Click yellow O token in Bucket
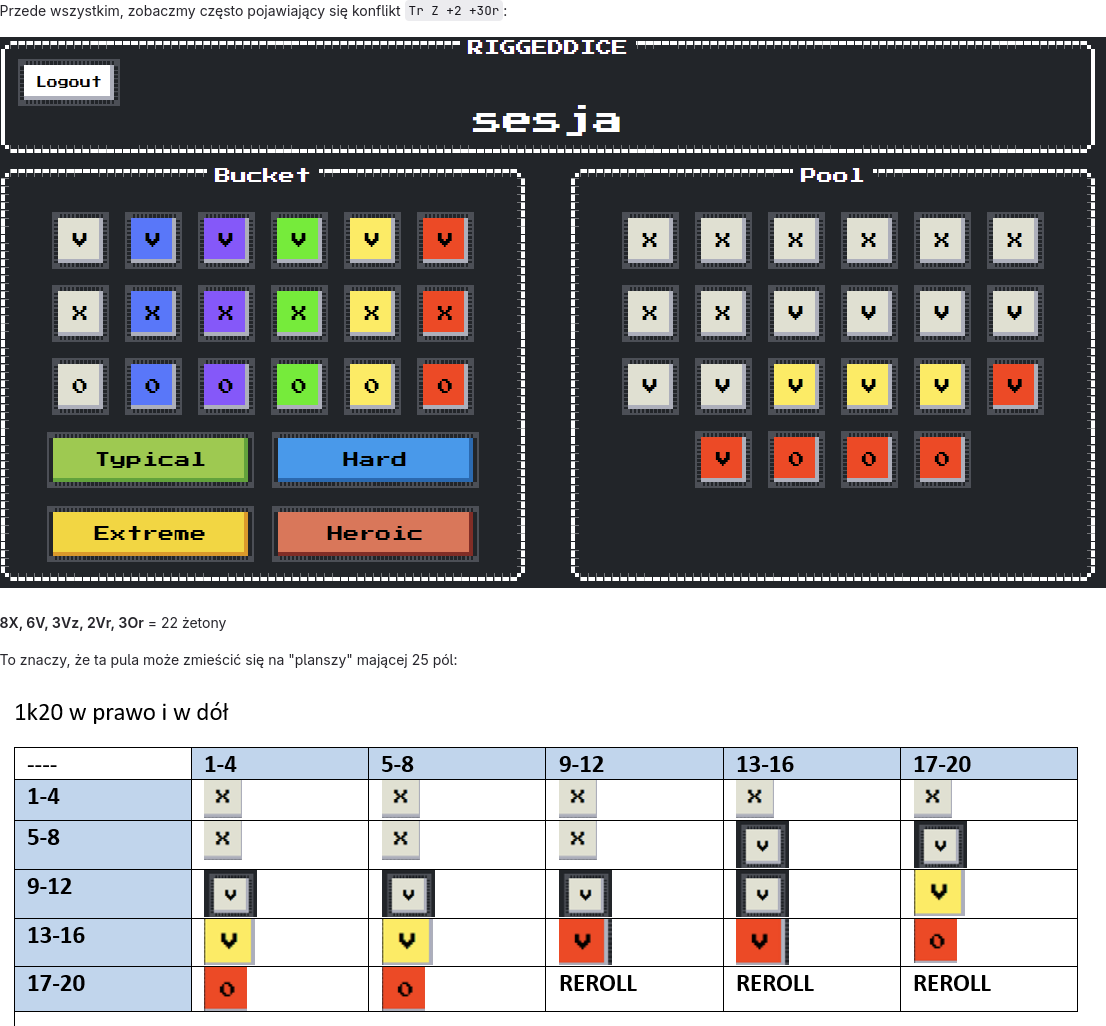Screen dimensions: 1106x1026 (x=372, y=386)
